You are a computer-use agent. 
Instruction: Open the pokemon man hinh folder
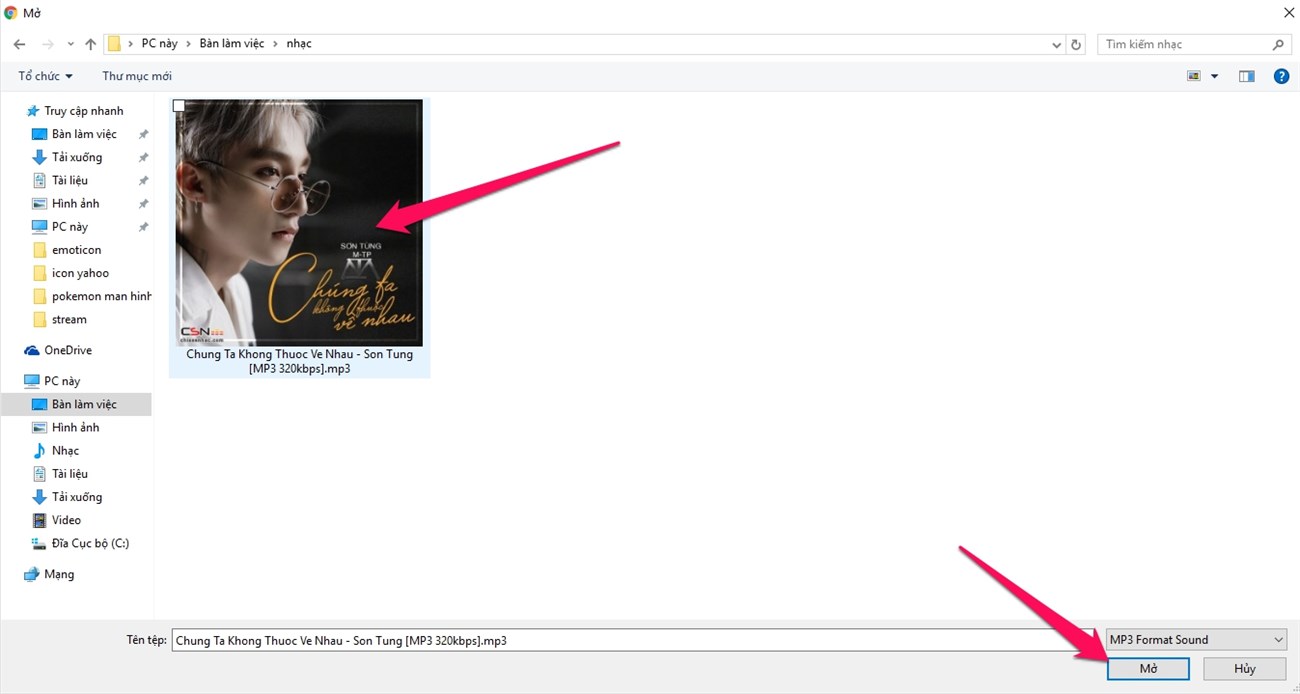(101, 296)
